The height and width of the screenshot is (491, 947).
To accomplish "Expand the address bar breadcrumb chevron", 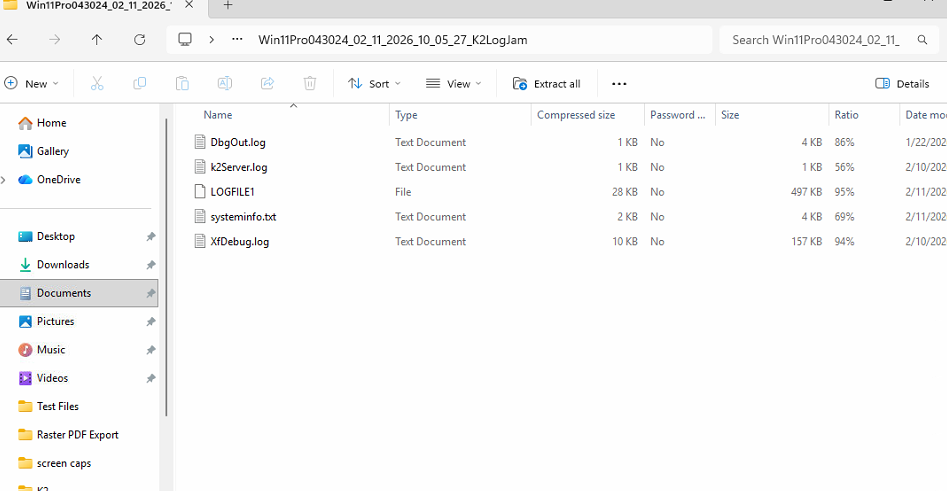I will 211,40.
